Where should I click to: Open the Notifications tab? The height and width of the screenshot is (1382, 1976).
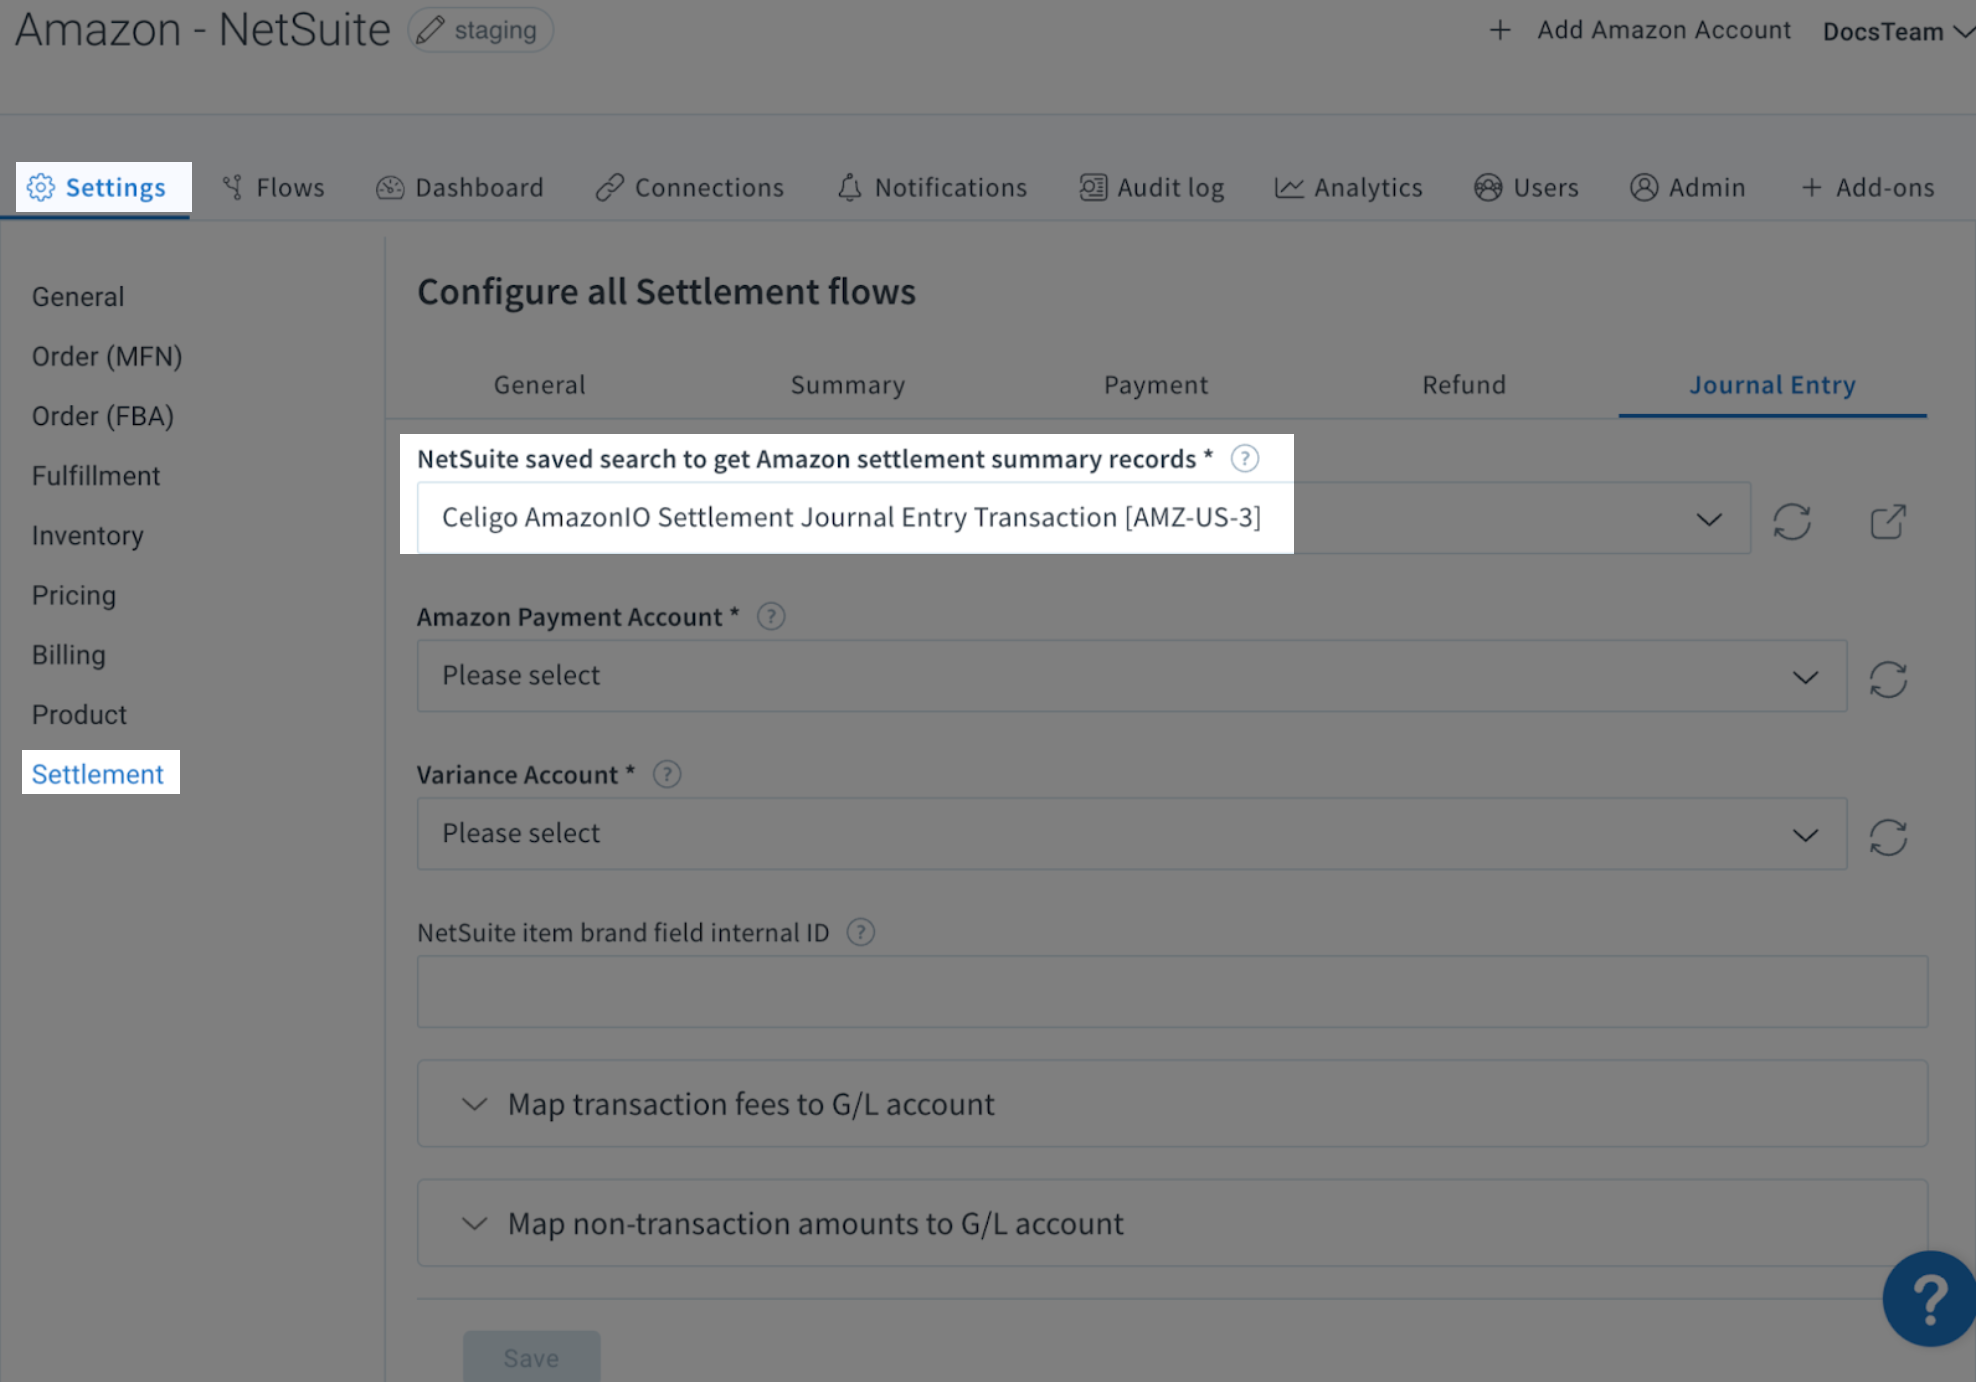coord(932,187)
